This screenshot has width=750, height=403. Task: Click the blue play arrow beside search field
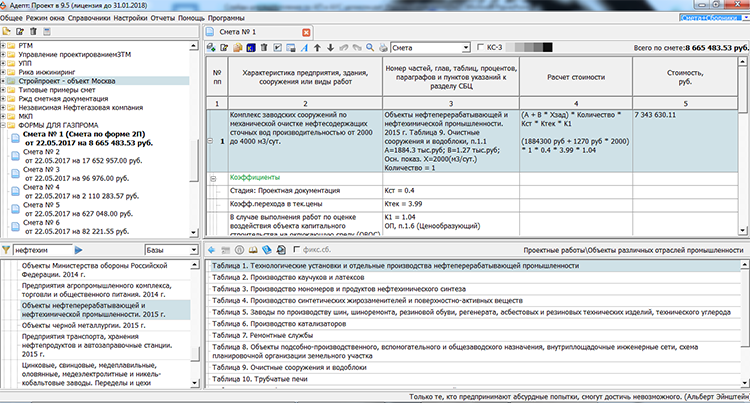coord(78,250)
